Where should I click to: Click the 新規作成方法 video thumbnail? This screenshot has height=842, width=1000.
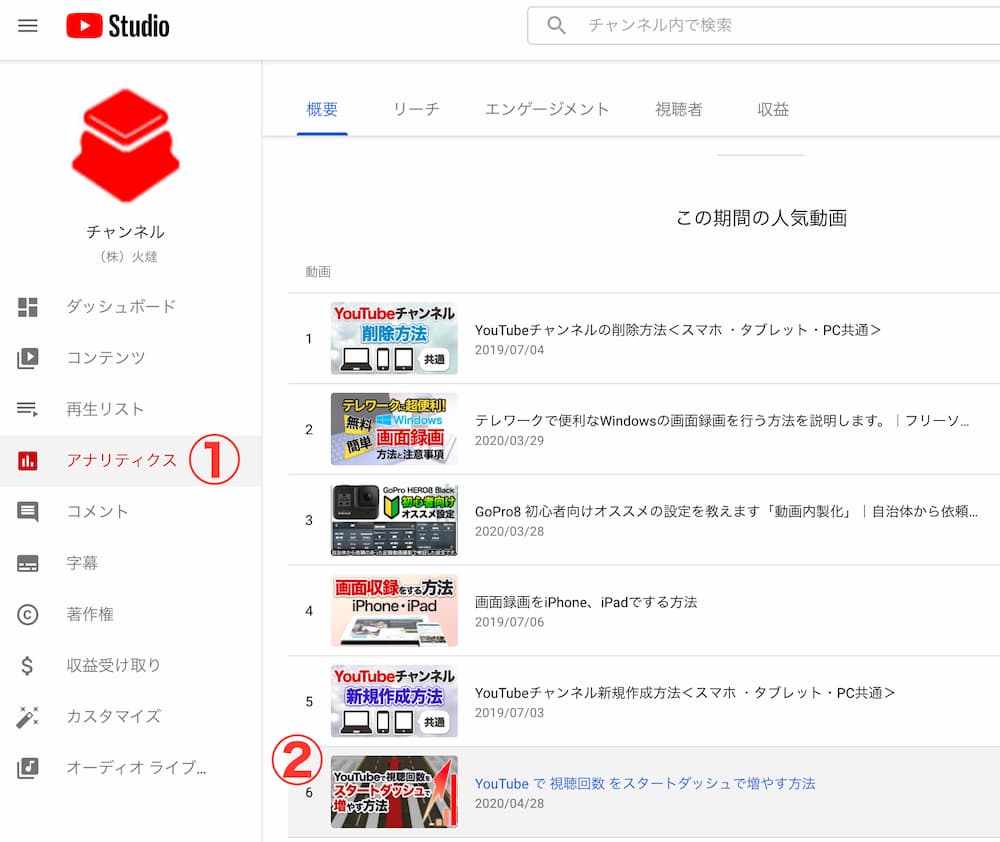coord(394,701)
